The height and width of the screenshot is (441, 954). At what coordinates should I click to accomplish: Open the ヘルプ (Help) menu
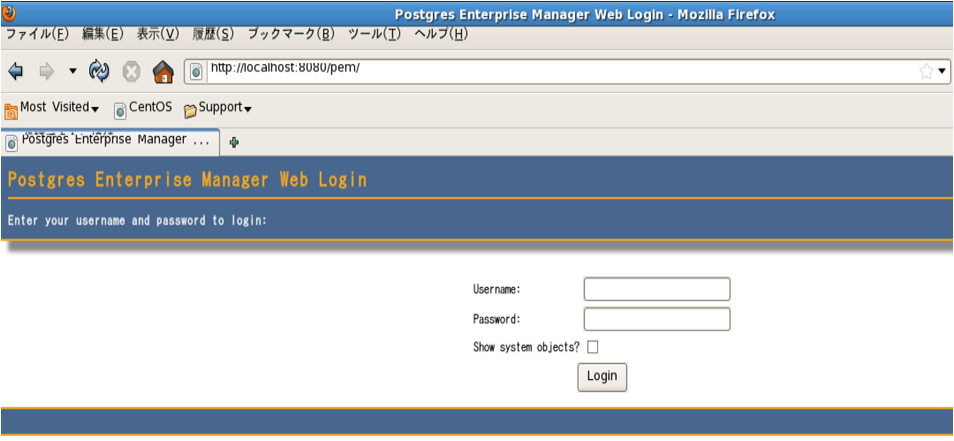[440, 34]
